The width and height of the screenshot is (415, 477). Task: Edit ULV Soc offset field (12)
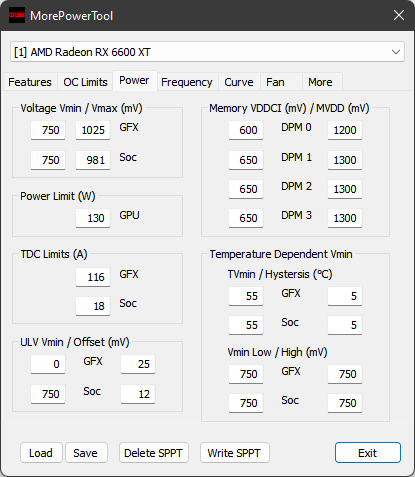point(138,394)
